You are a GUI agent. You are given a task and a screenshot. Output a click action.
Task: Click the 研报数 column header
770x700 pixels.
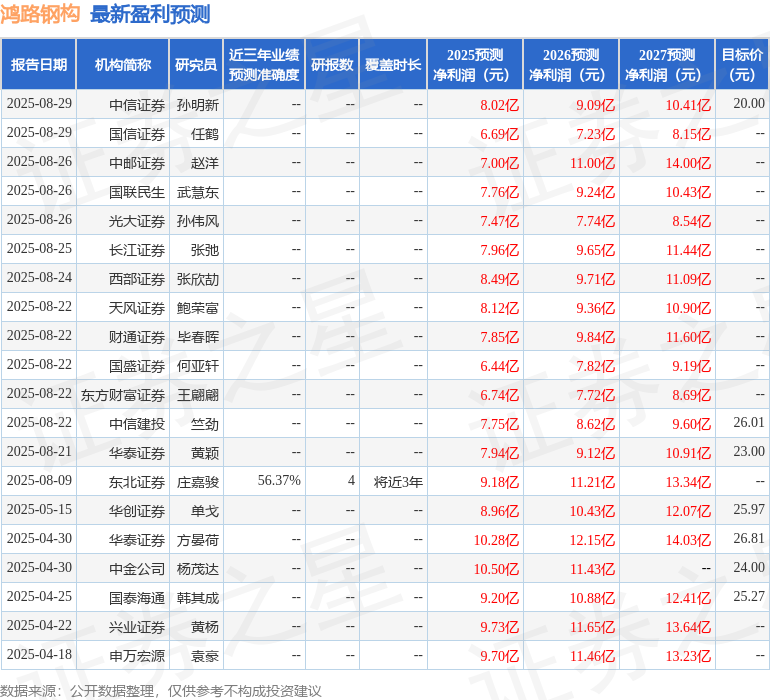[332, 65]
